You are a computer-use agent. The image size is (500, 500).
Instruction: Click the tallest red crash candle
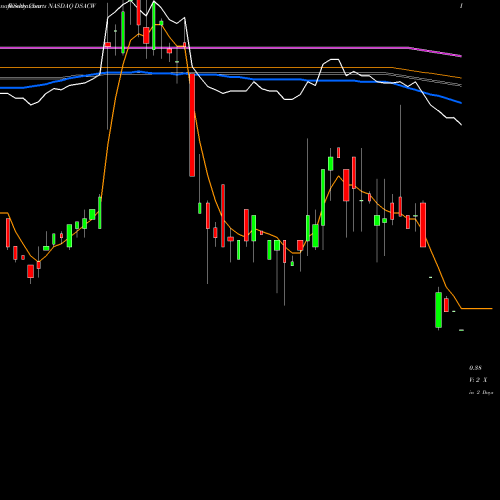point(192,125)
